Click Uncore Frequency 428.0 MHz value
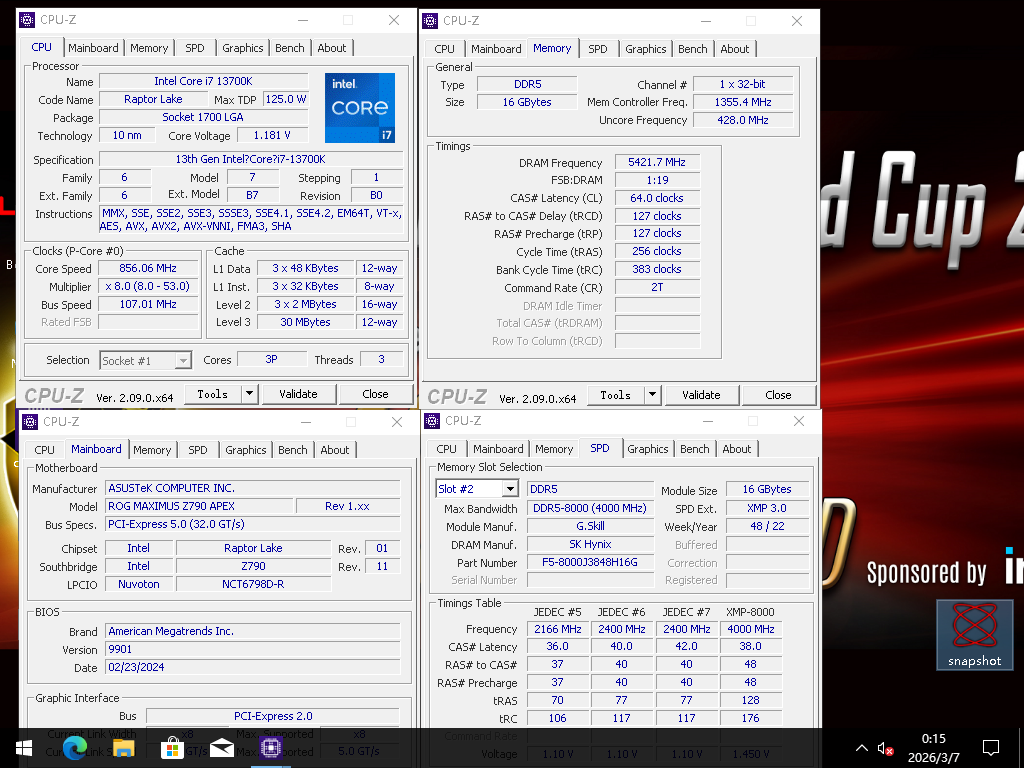Screen dimensions: 1024x768 point(743,120)
